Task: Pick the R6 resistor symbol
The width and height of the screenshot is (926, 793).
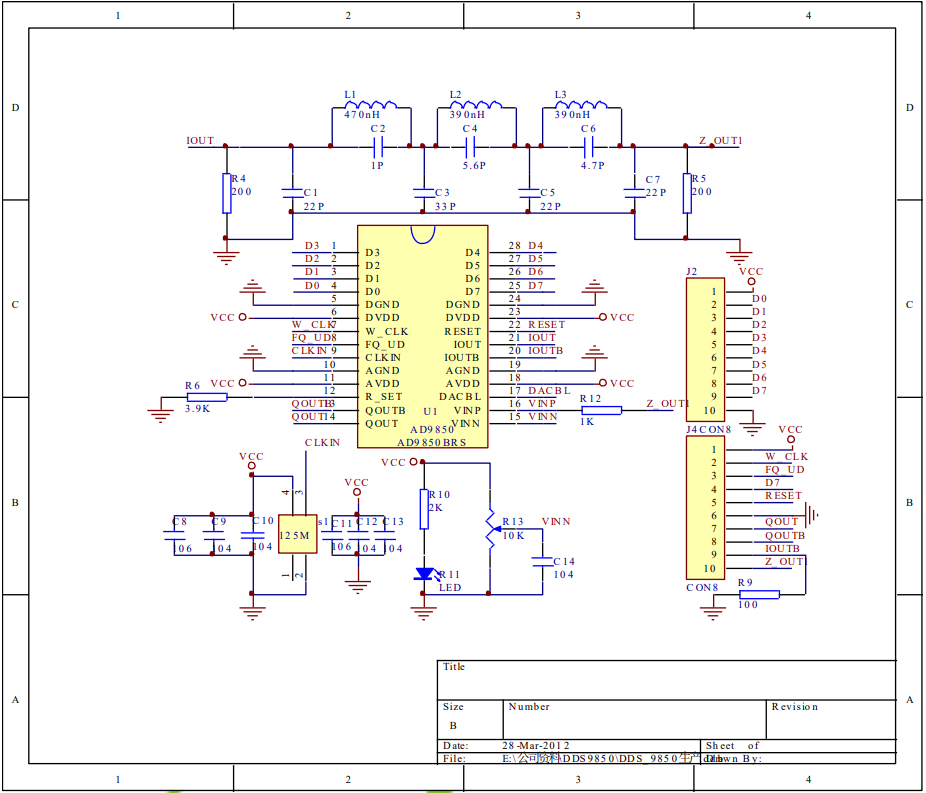Action: 207,397
